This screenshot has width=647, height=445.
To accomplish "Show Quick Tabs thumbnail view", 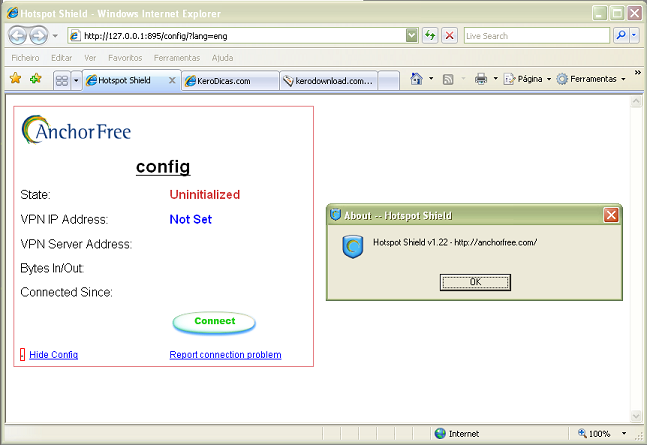I will 62,80.
